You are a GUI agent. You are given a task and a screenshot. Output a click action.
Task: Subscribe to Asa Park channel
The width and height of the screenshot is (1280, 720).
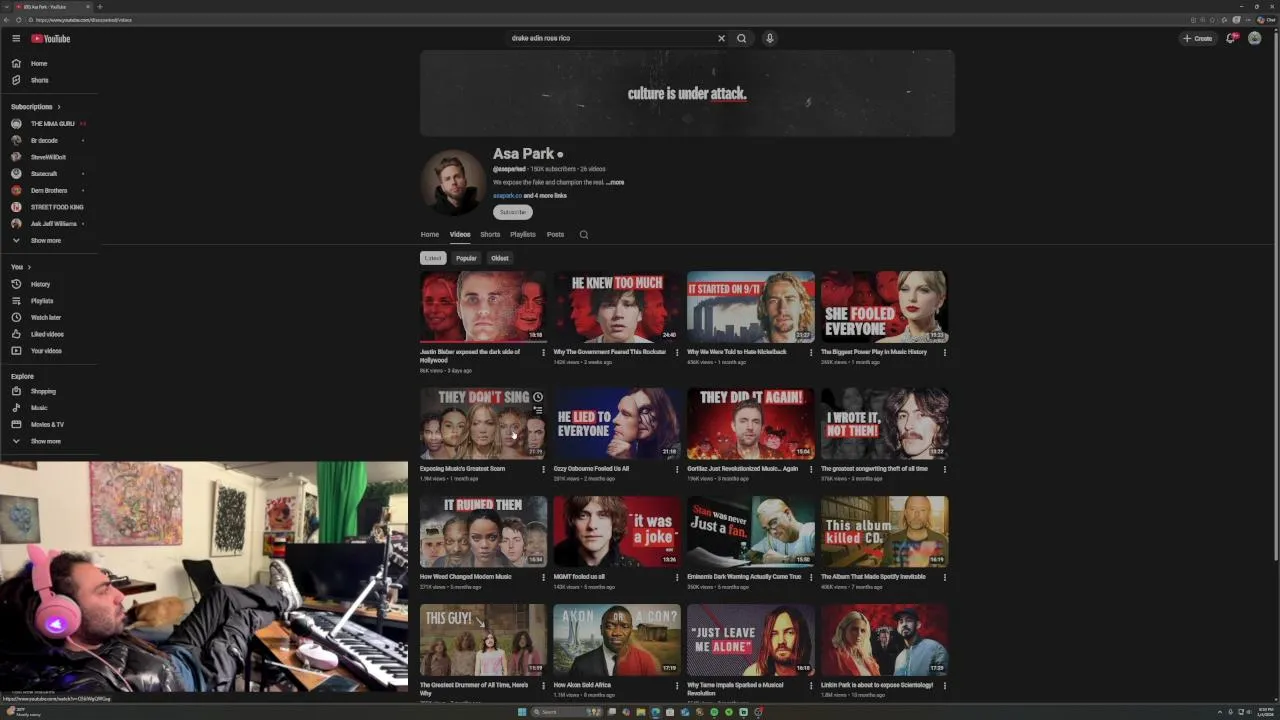coord(513,212)
